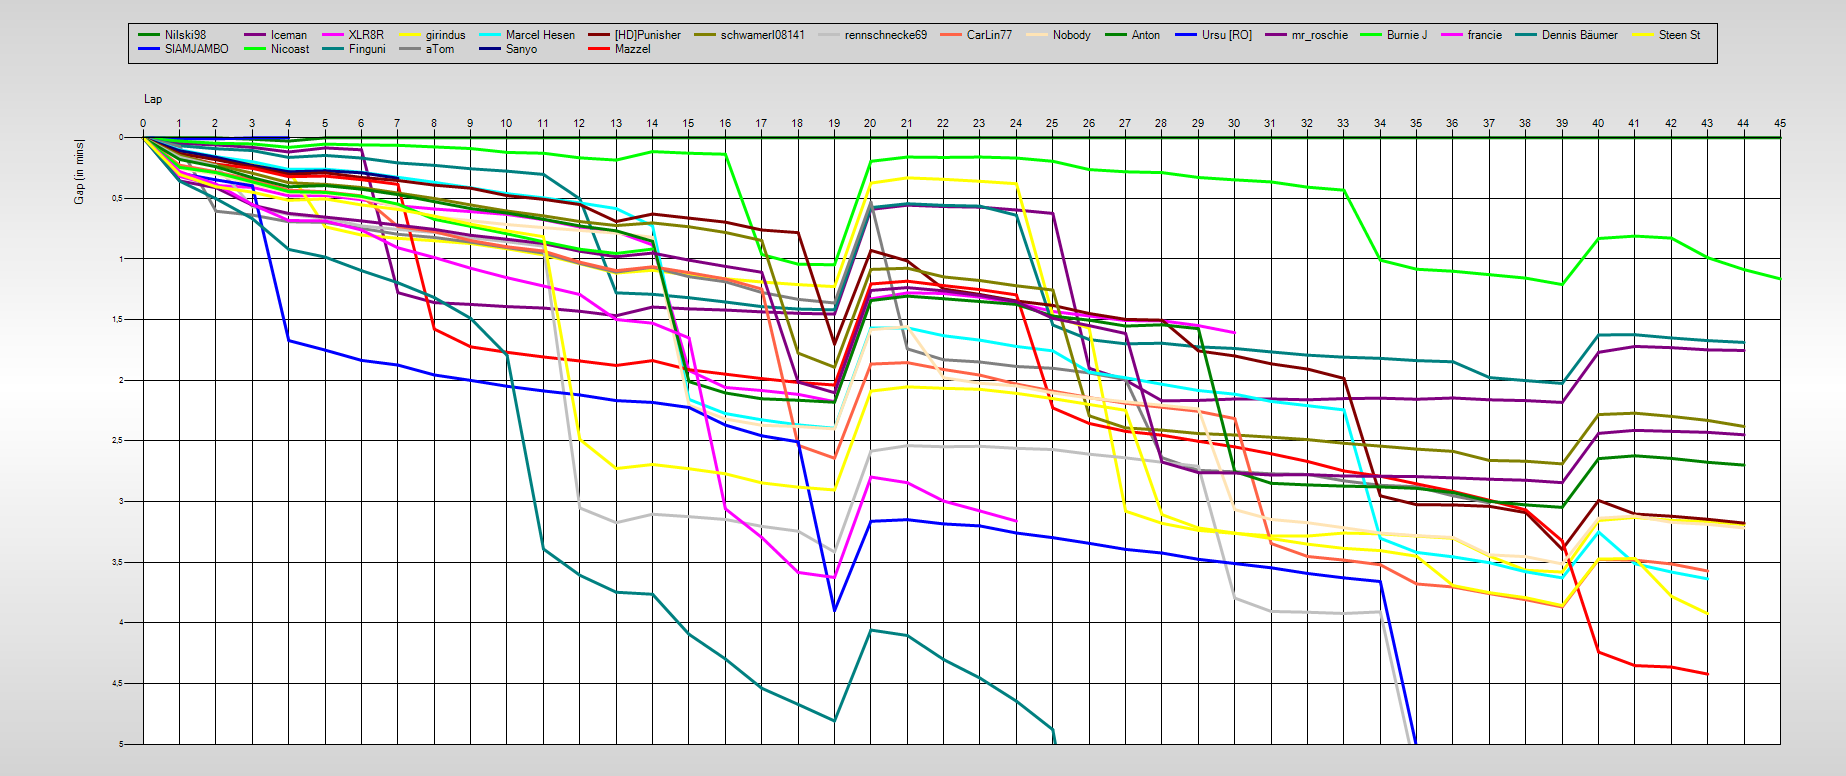Select the Ursu [RO] legend label
1846x776 pixels.
click(x=1226, y=35)
